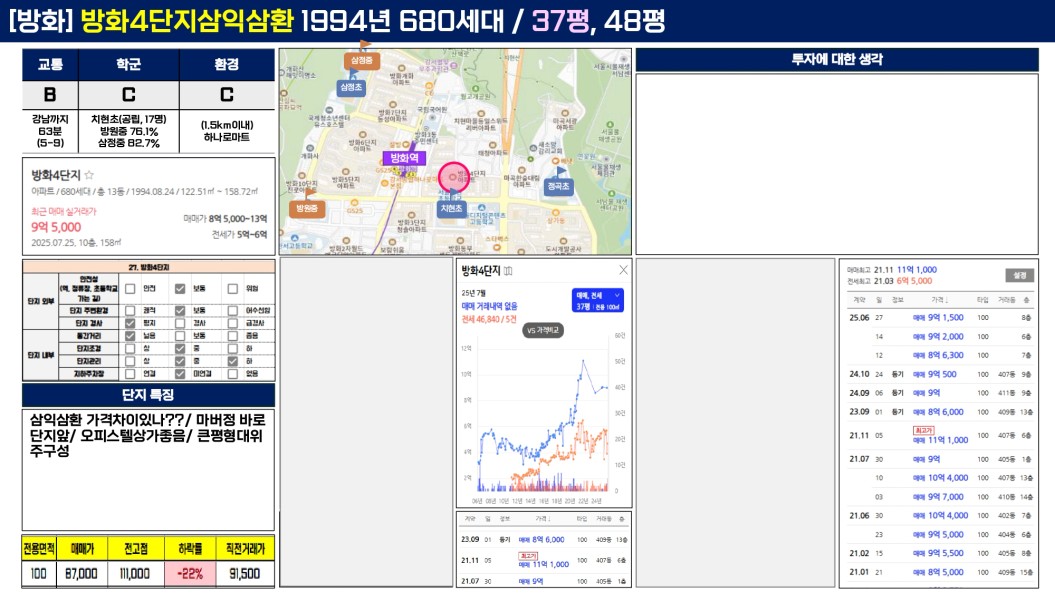This screenshot has height=593, width=1055.
Task: Open the 매매 8억 5,000 trade link
Action: click(x=938, y=572)
